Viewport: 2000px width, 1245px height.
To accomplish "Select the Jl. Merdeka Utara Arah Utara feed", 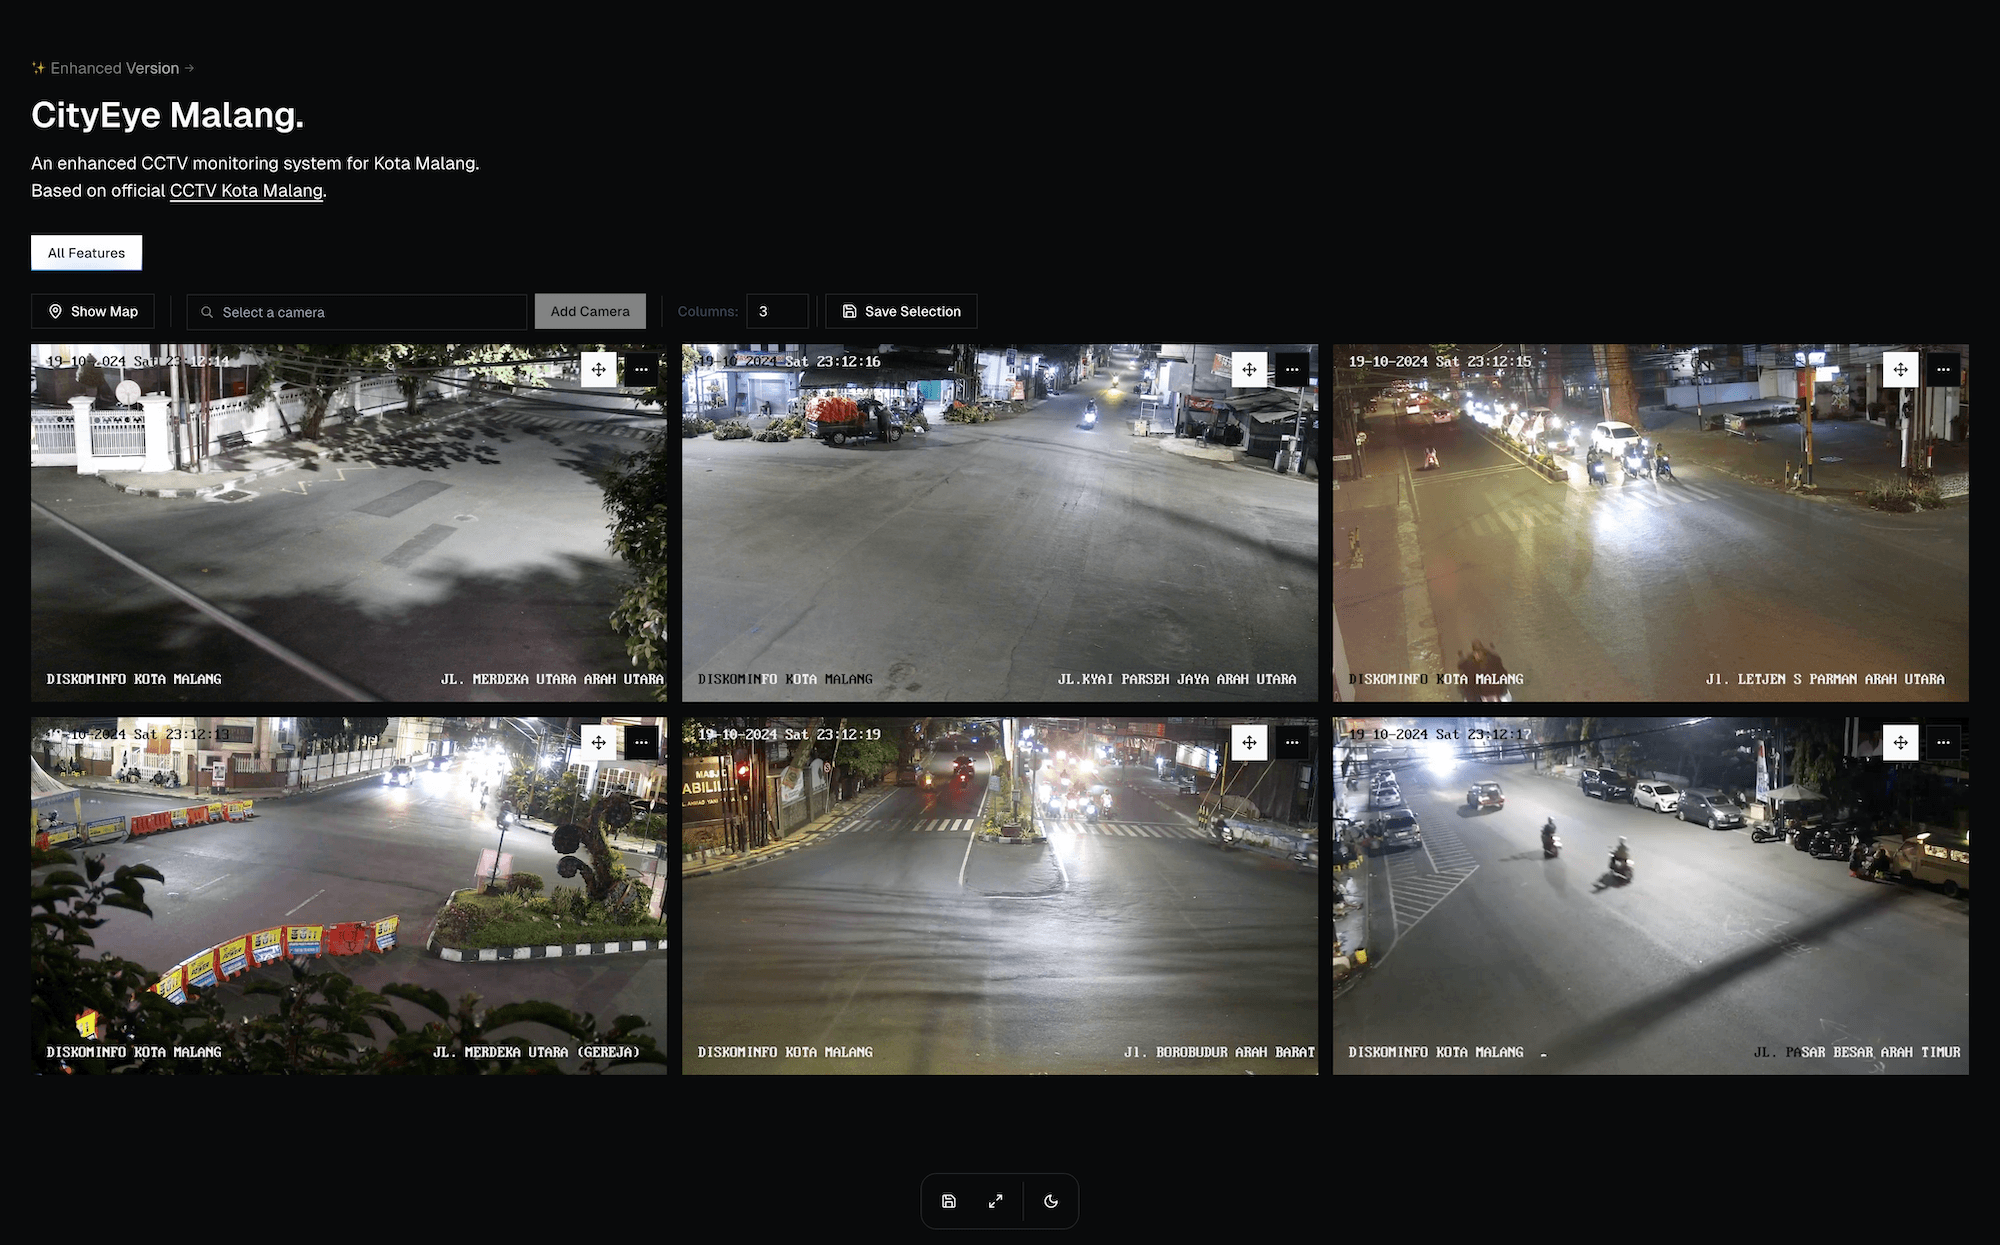I will pos(349,523).
